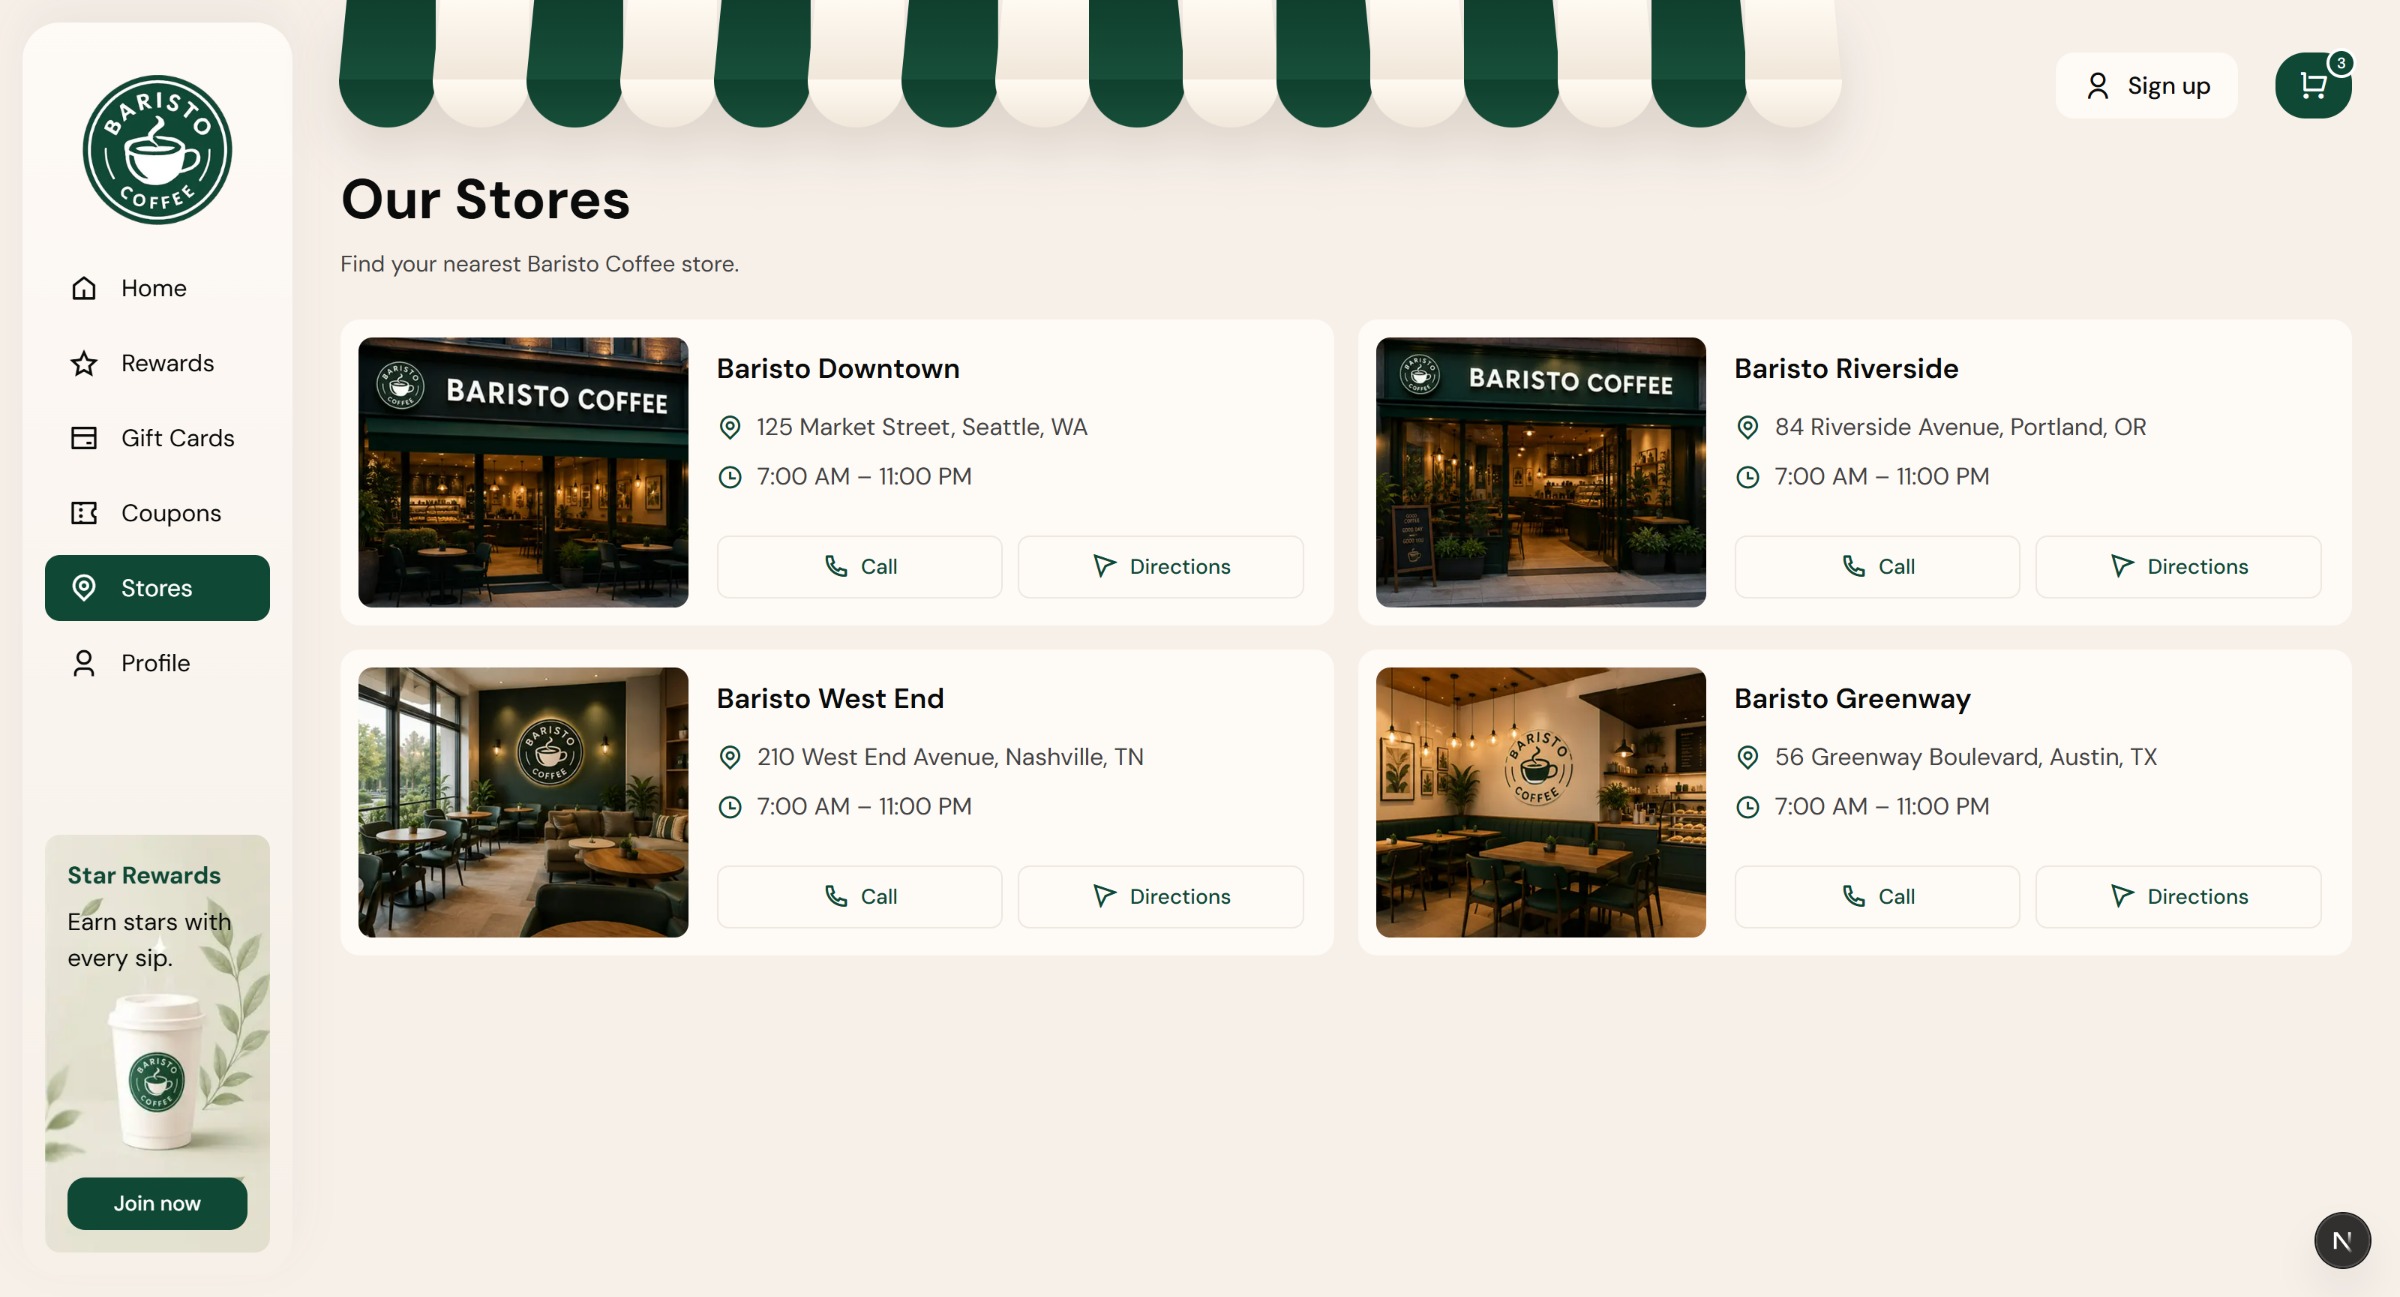Click address 210 West End Avenue, Nashville, TN
2400x1297 pixels.
[950, 758]
